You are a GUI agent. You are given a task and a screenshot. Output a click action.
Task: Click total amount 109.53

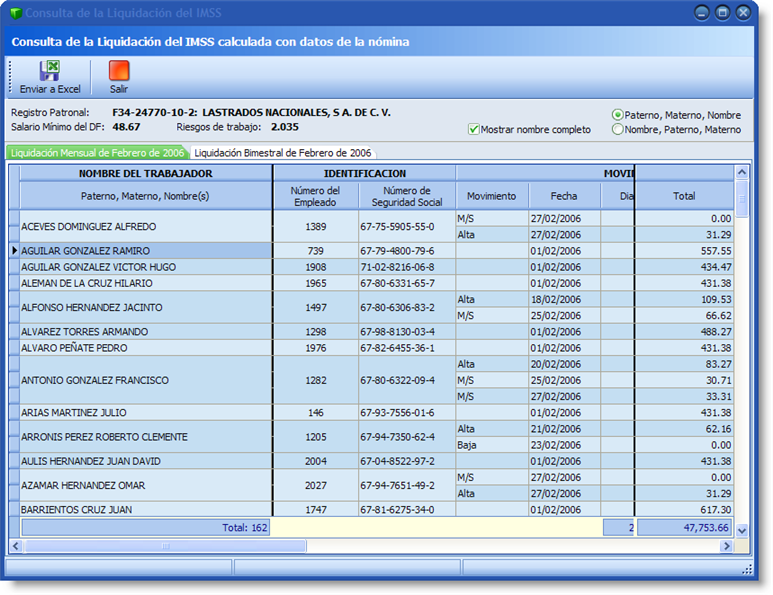pyautogui.click(x=684, y=299)
